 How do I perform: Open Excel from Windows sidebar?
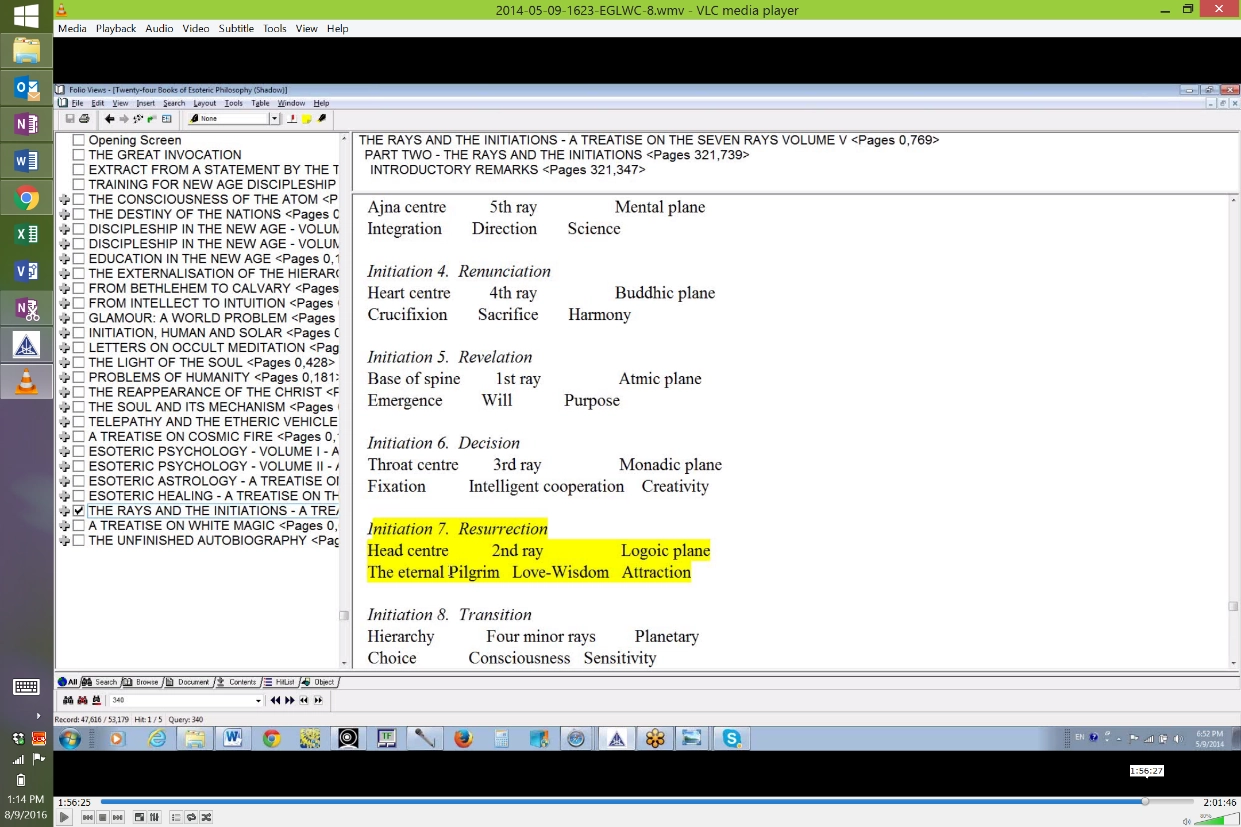pos(26,233)
